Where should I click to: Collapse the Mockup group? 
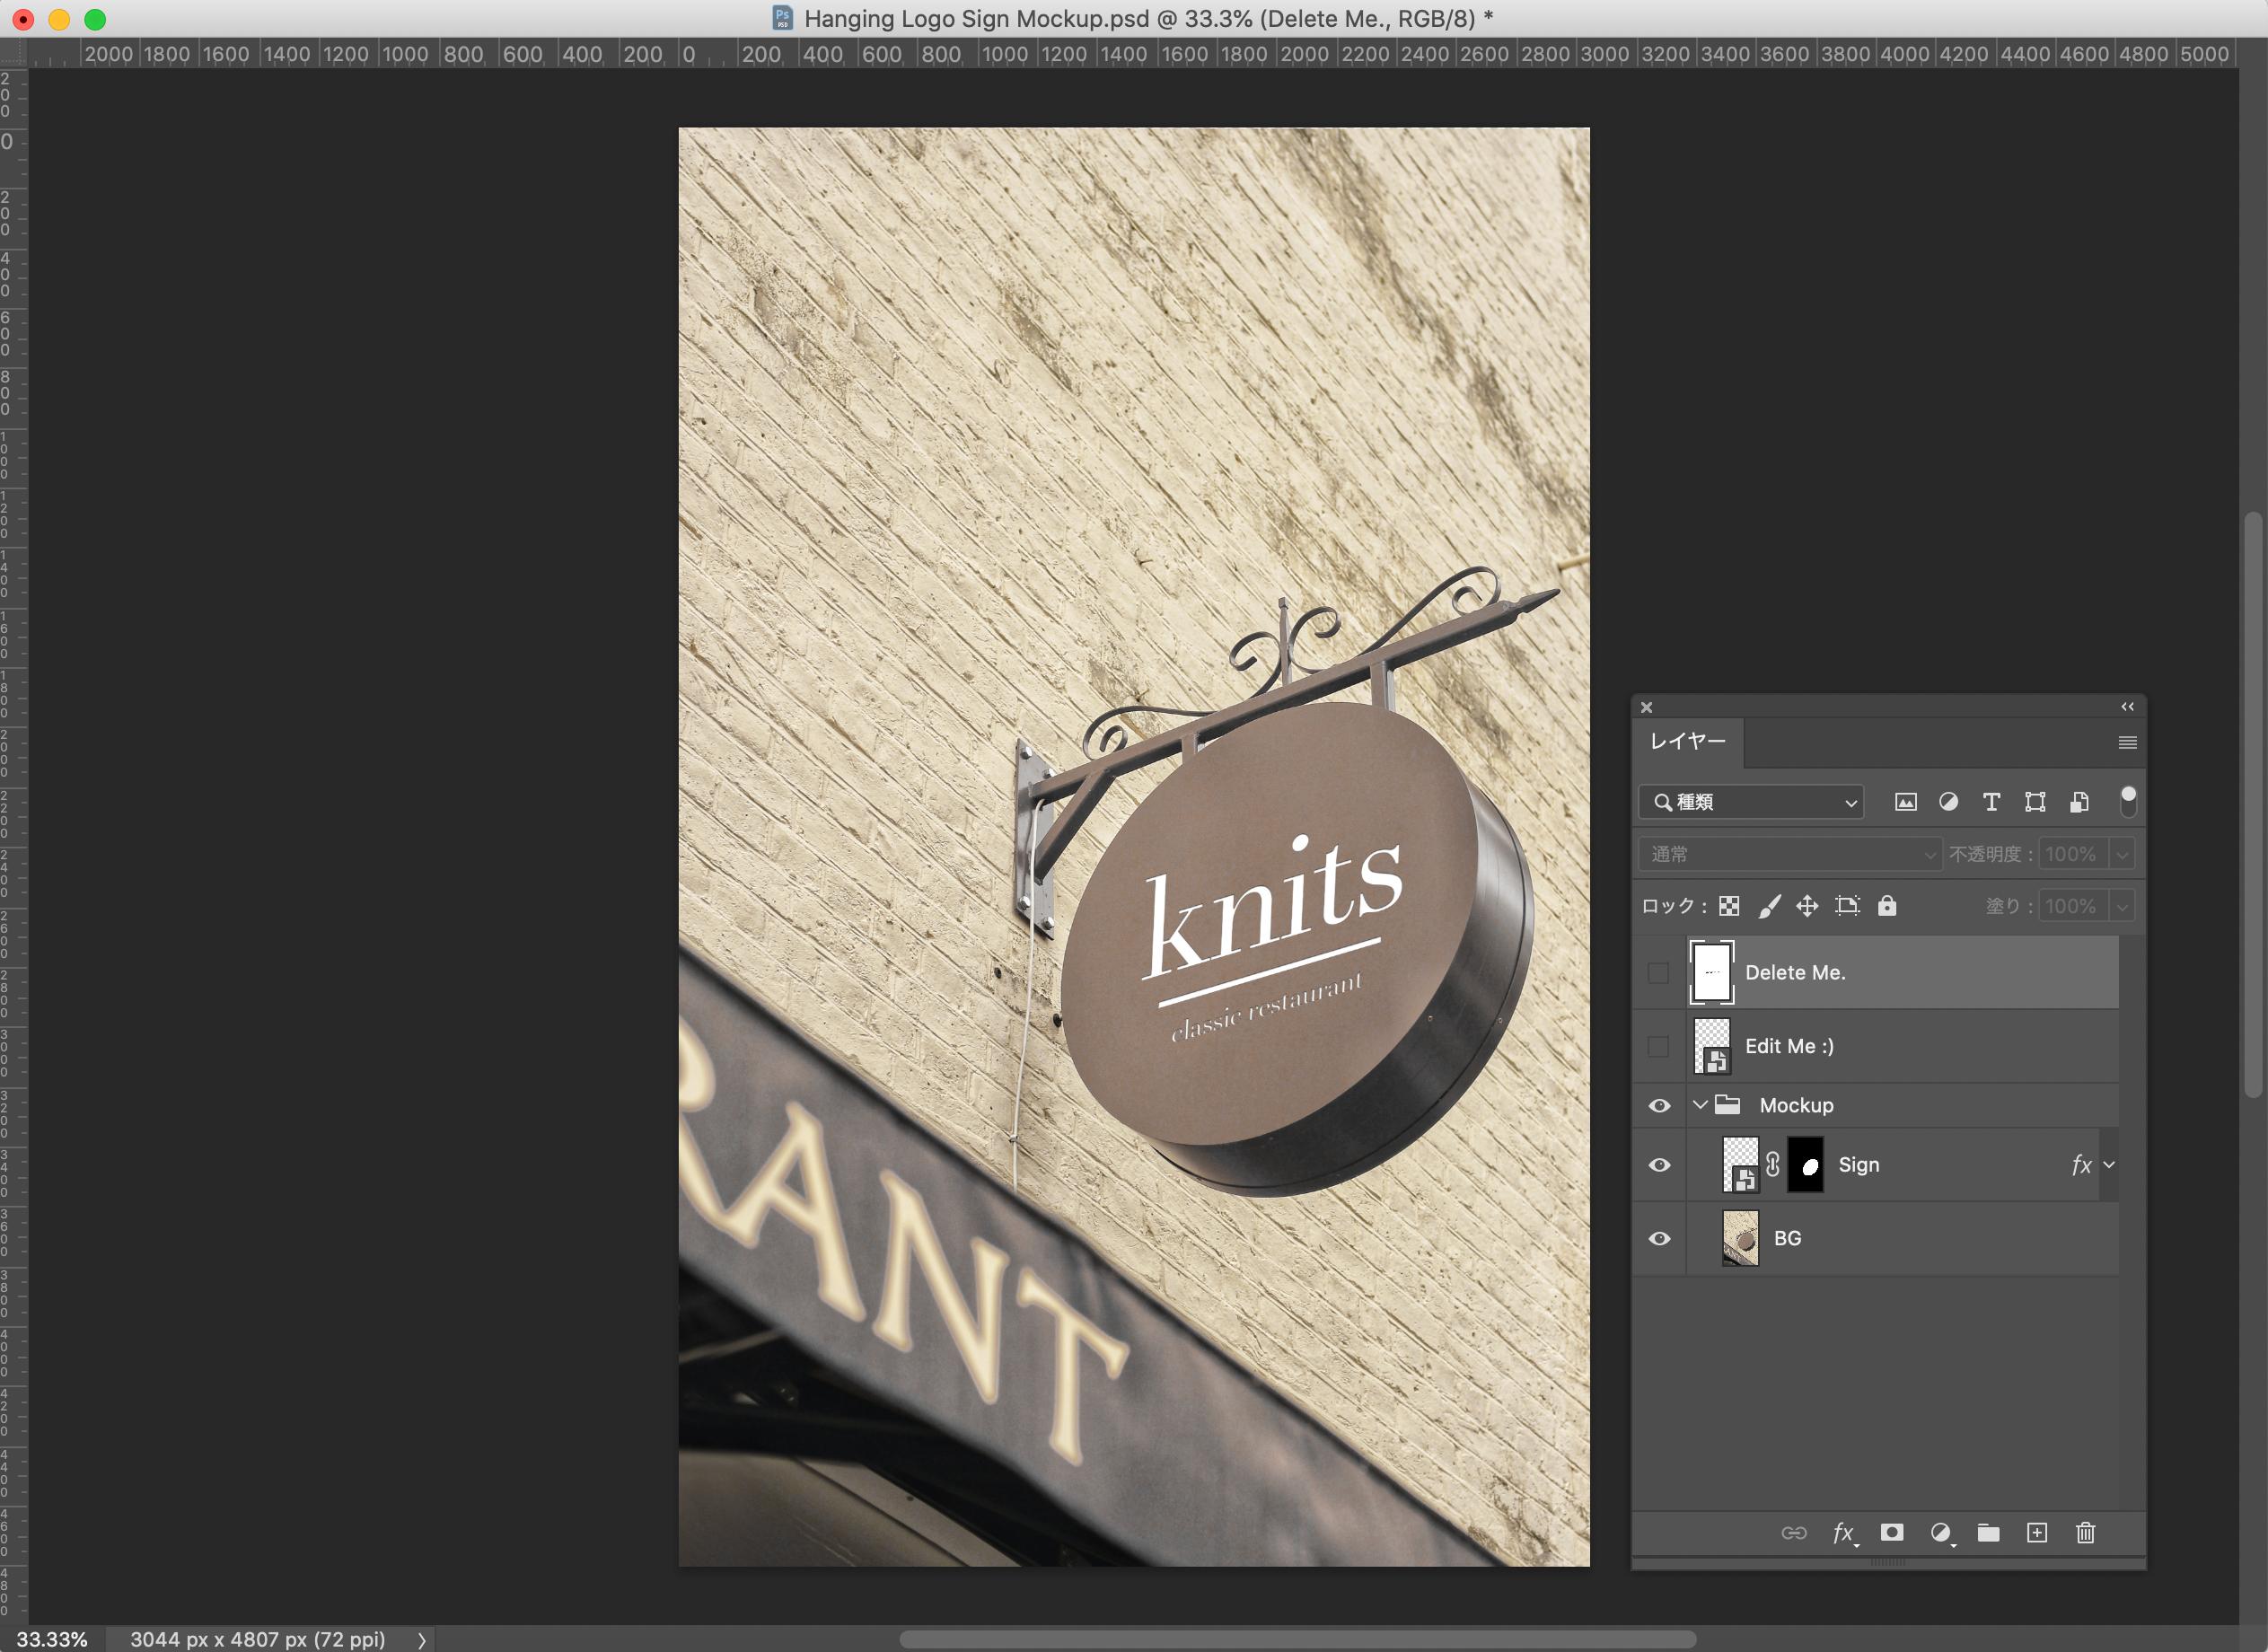point(1700,1105)
